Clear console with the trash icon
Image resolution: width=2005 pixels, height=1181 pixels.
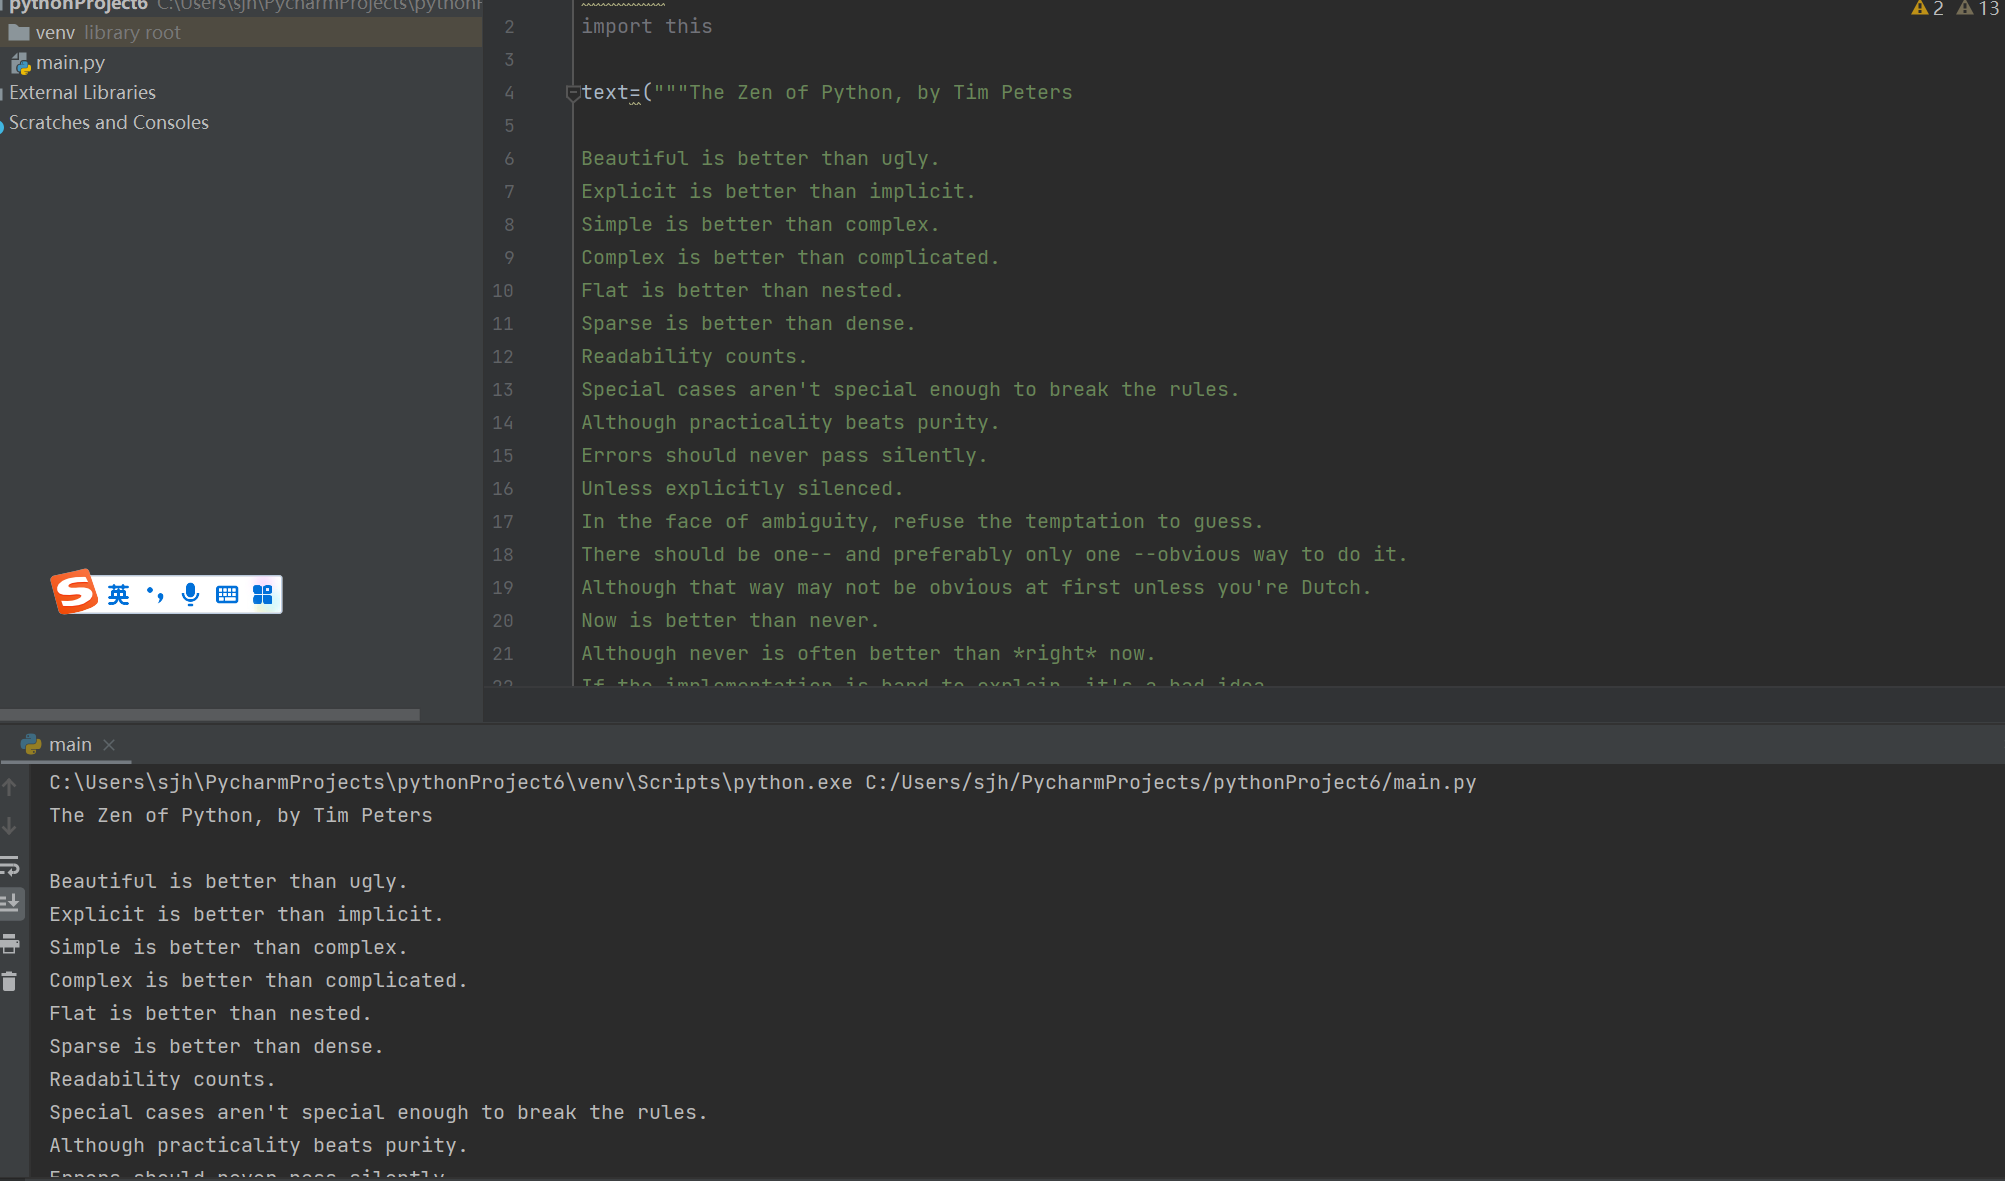(9, 982)
